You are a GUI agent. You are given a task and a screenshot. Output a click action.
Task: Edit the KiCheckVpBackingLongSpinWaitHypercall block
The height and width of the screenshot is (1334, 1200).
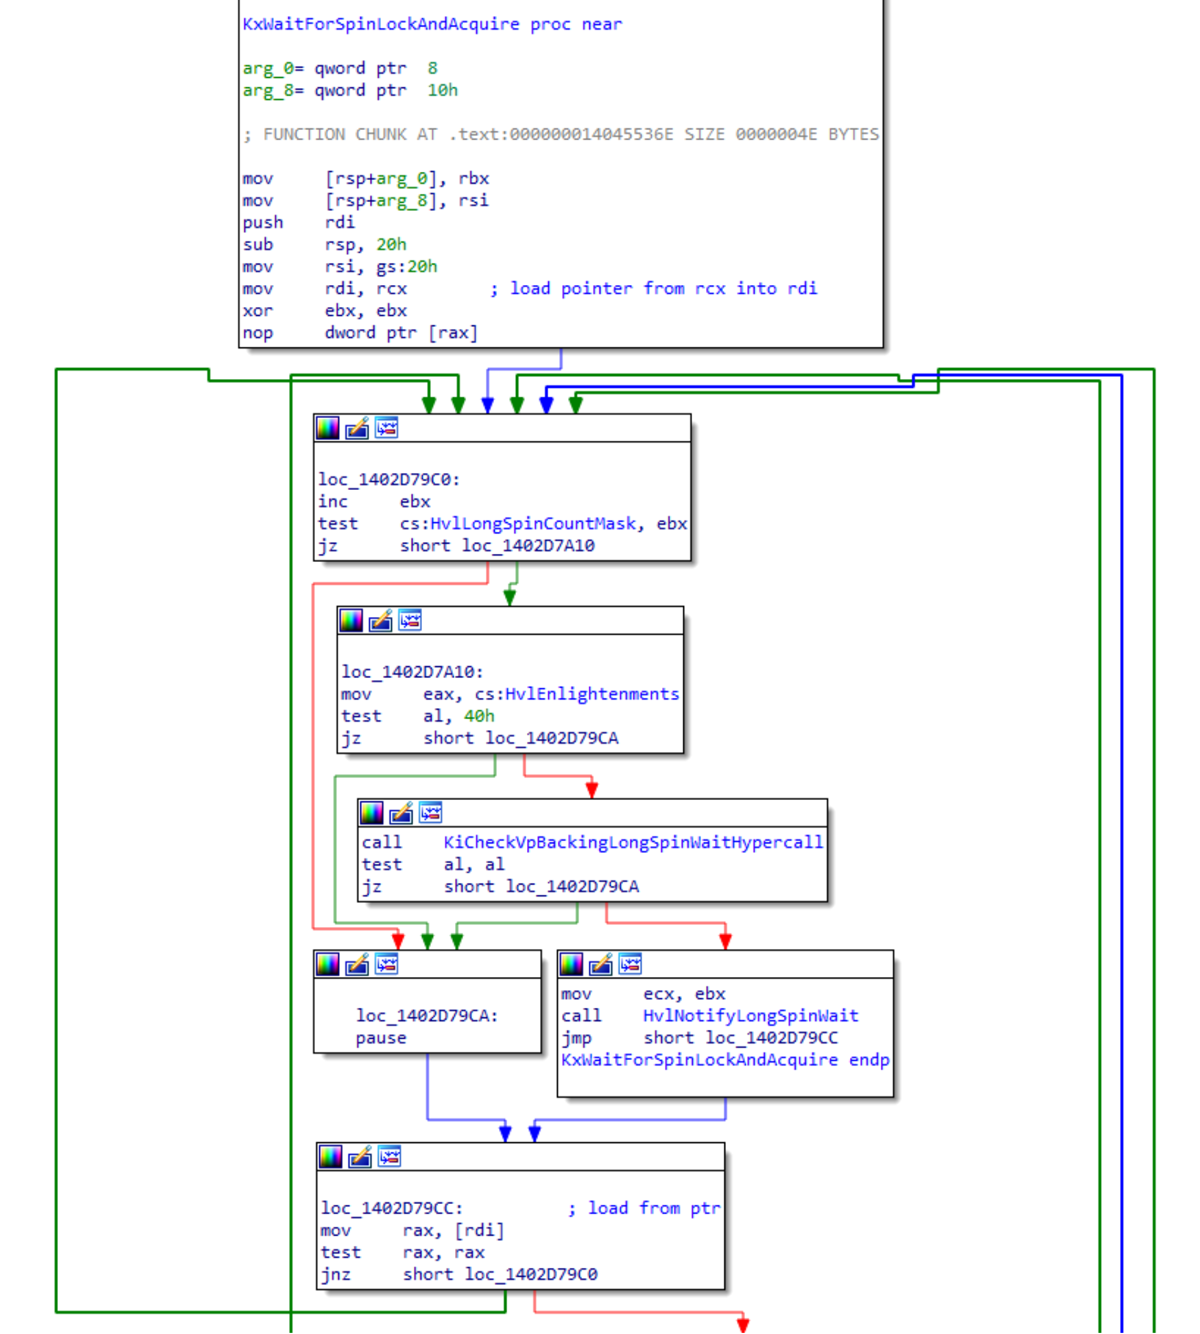[401, 813]
